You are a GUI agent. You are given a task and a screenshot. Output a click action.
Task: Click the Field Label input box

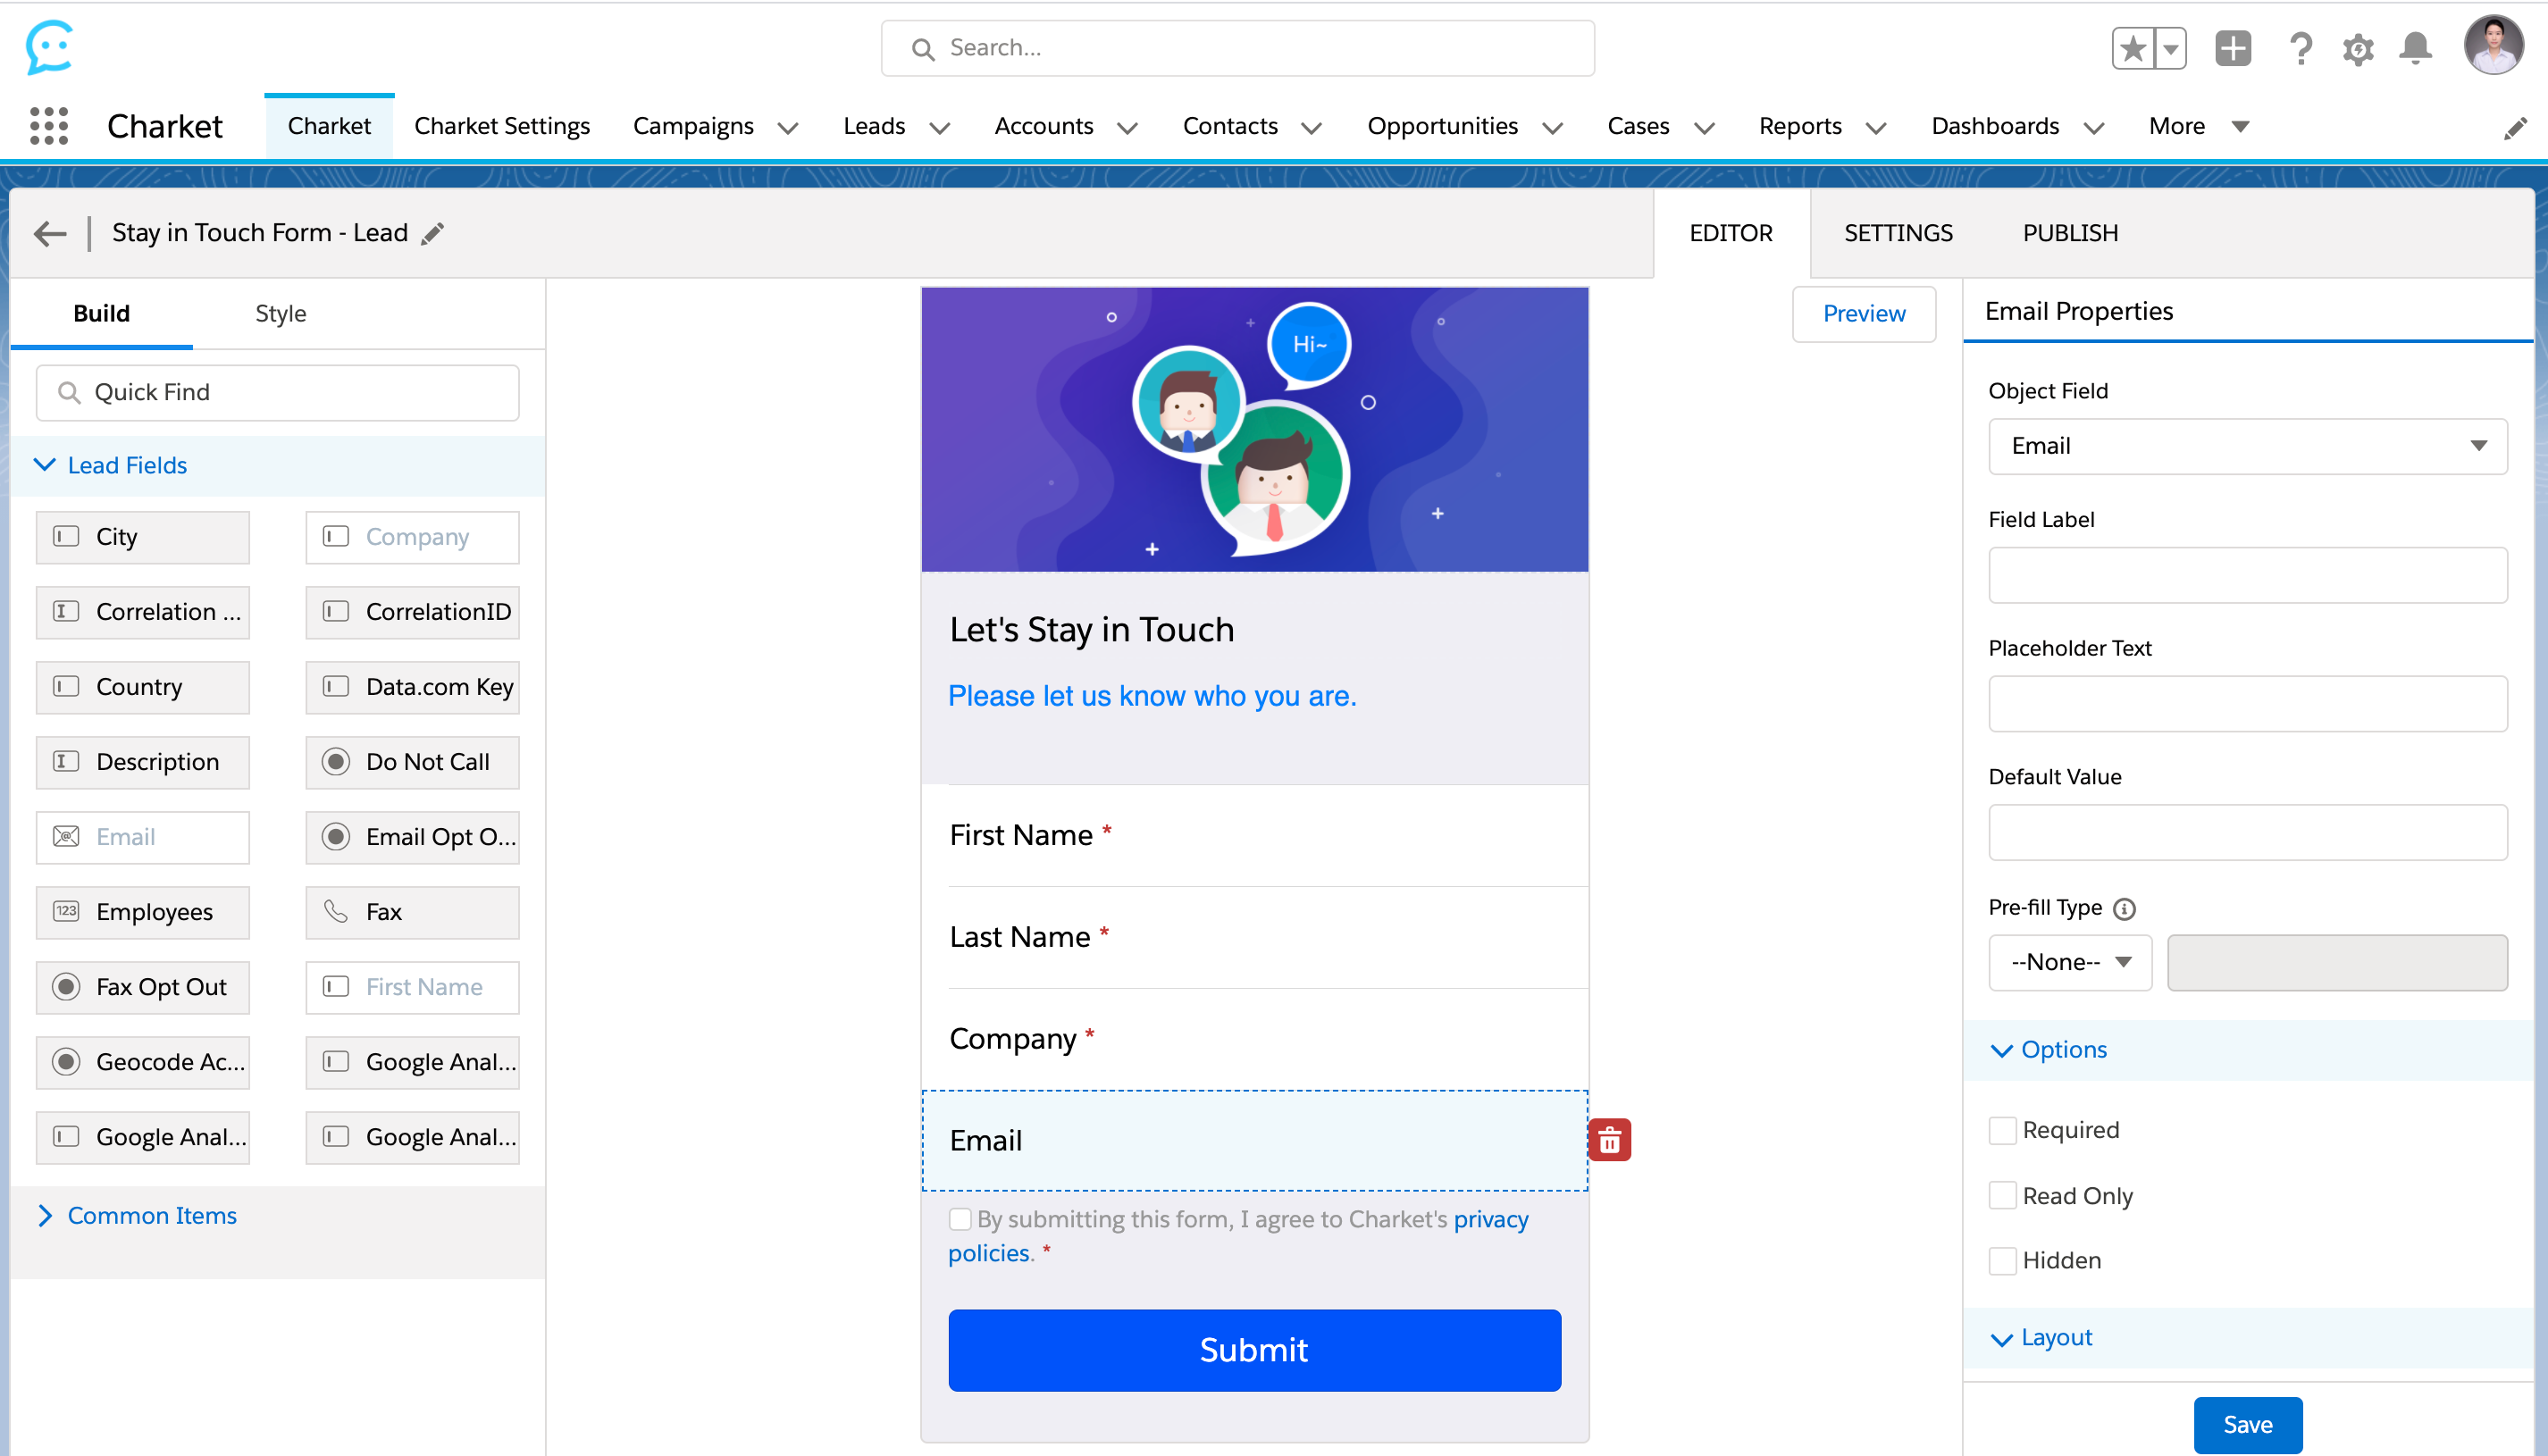tap(2247, 575)
